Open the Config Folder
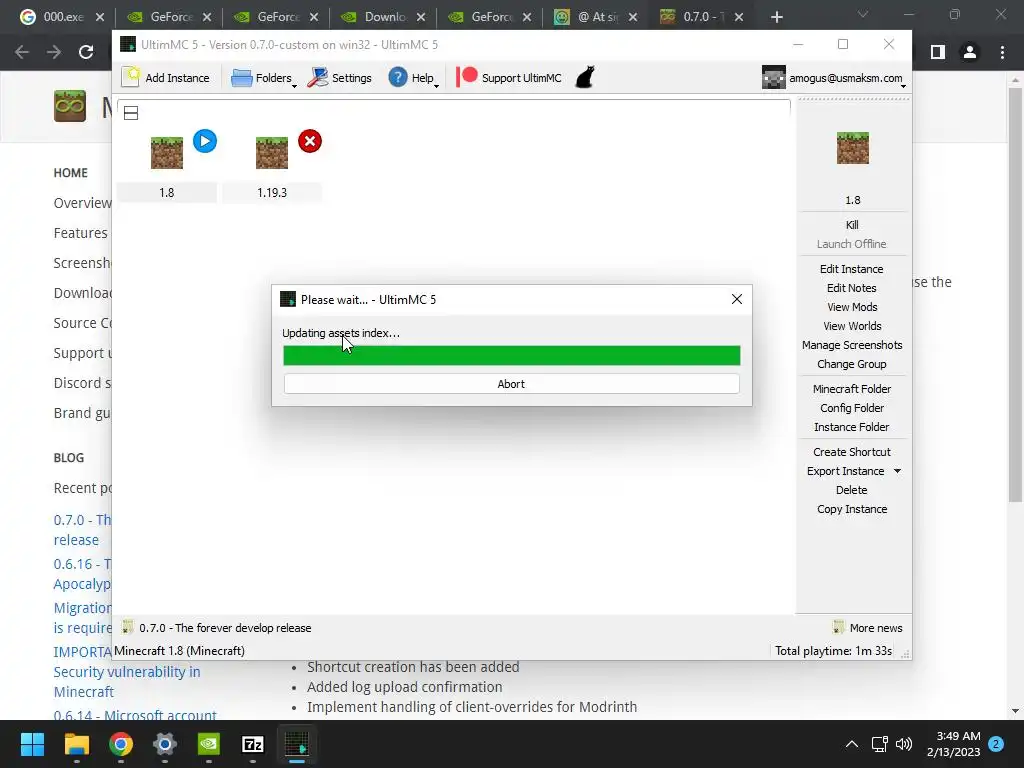The width and height of the screenshot is (1024, 768). pos(852,408)
